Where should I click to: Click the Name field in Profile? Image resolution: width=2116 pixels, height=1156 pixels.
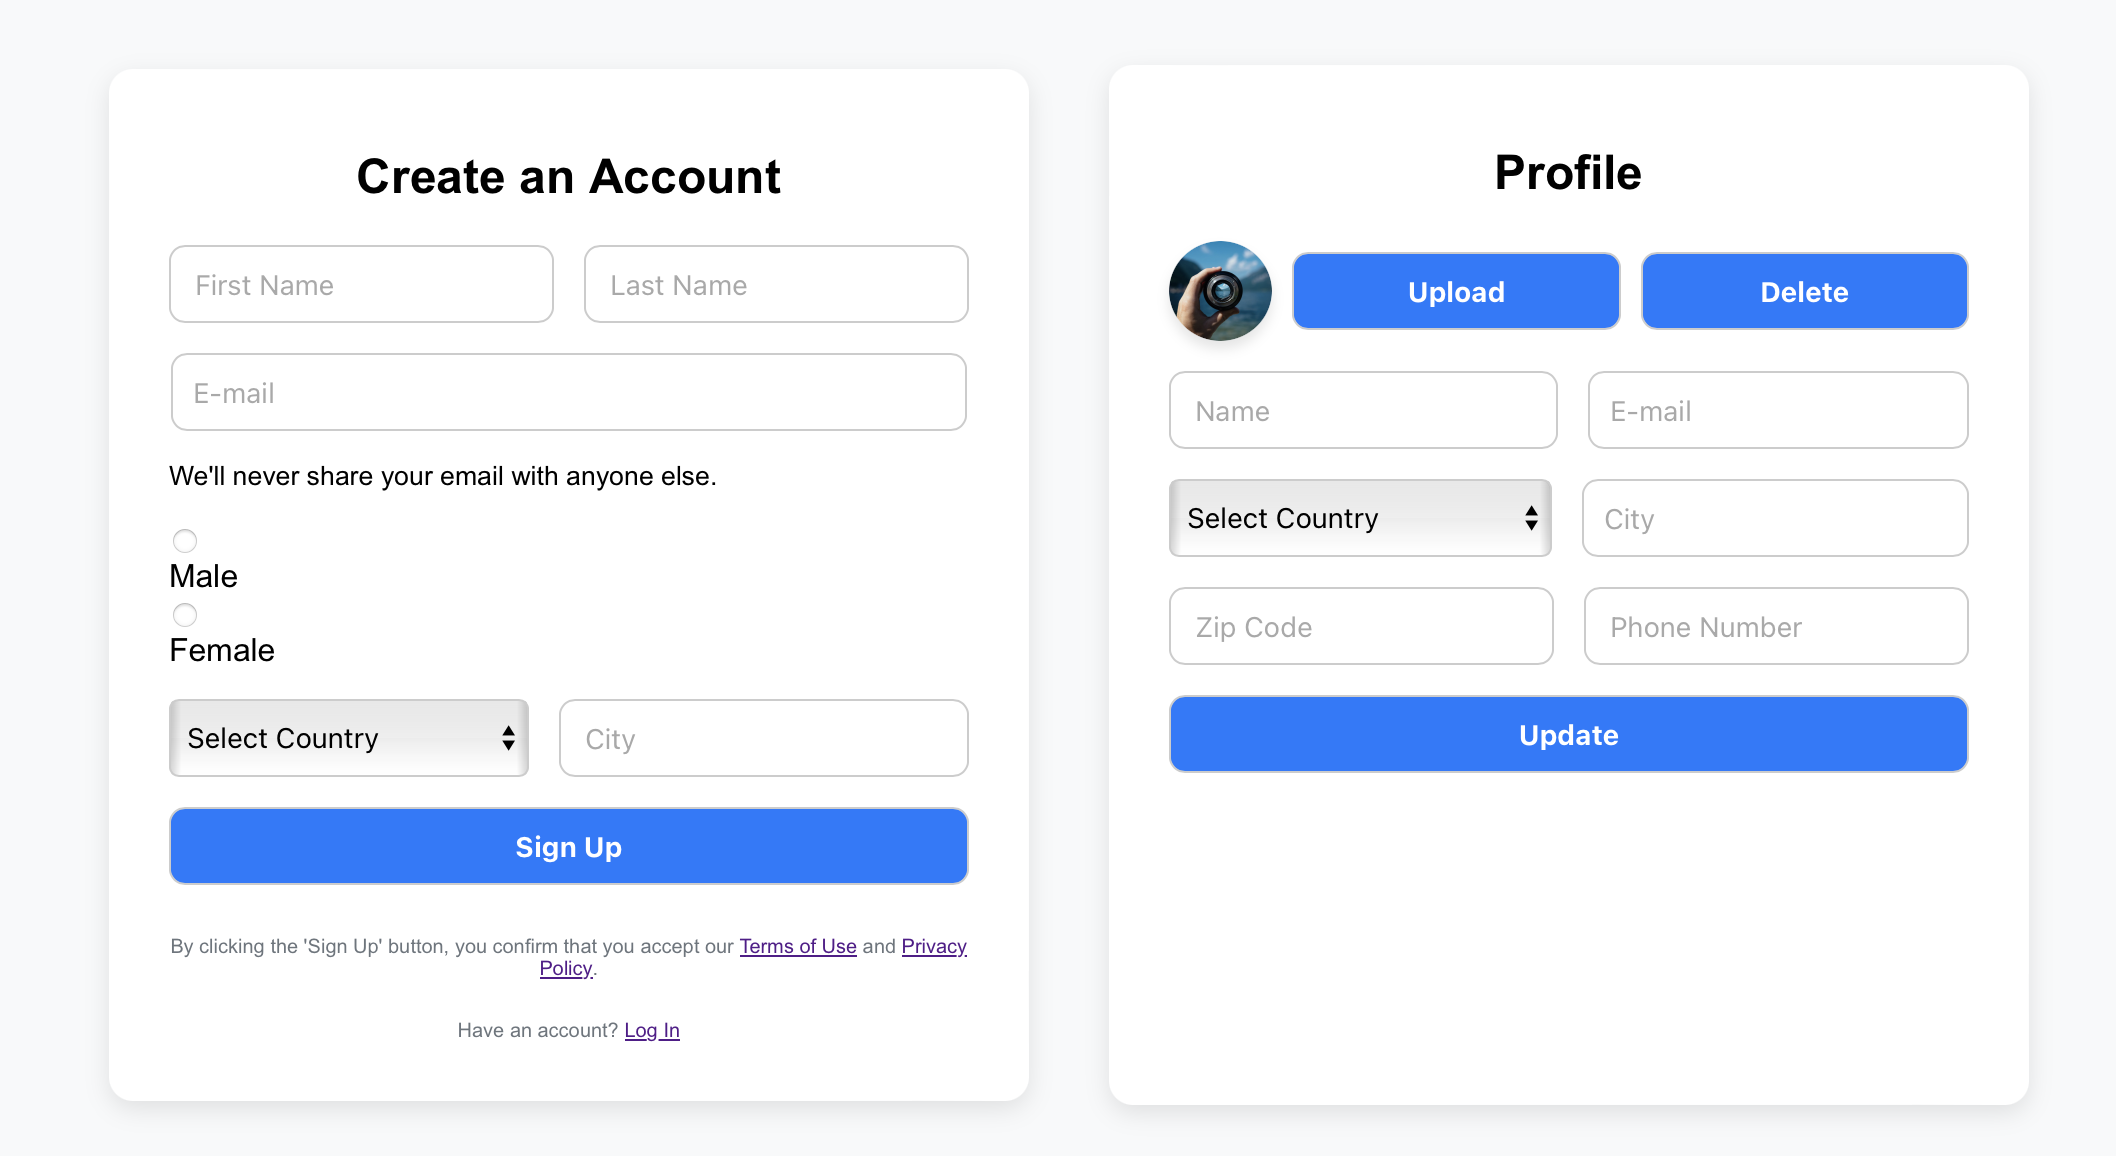tap(1362, 410)
